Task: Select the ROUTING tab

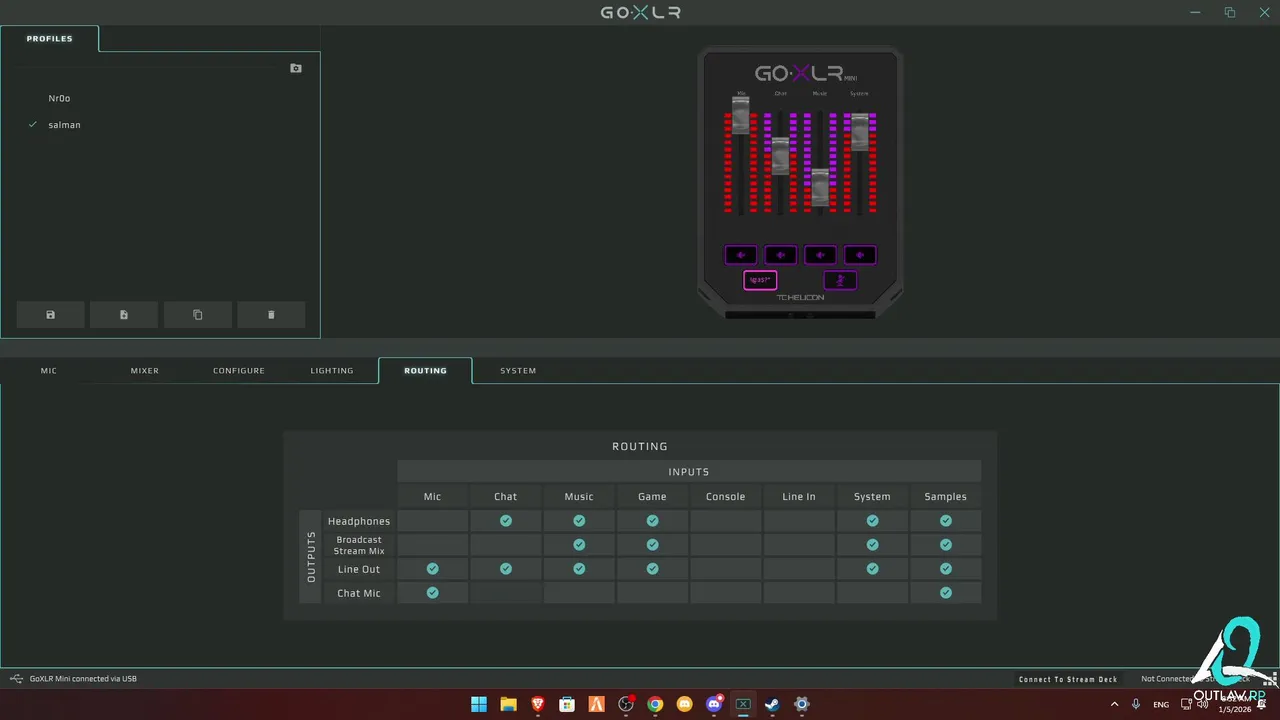Action: click(x=425, y=371)
